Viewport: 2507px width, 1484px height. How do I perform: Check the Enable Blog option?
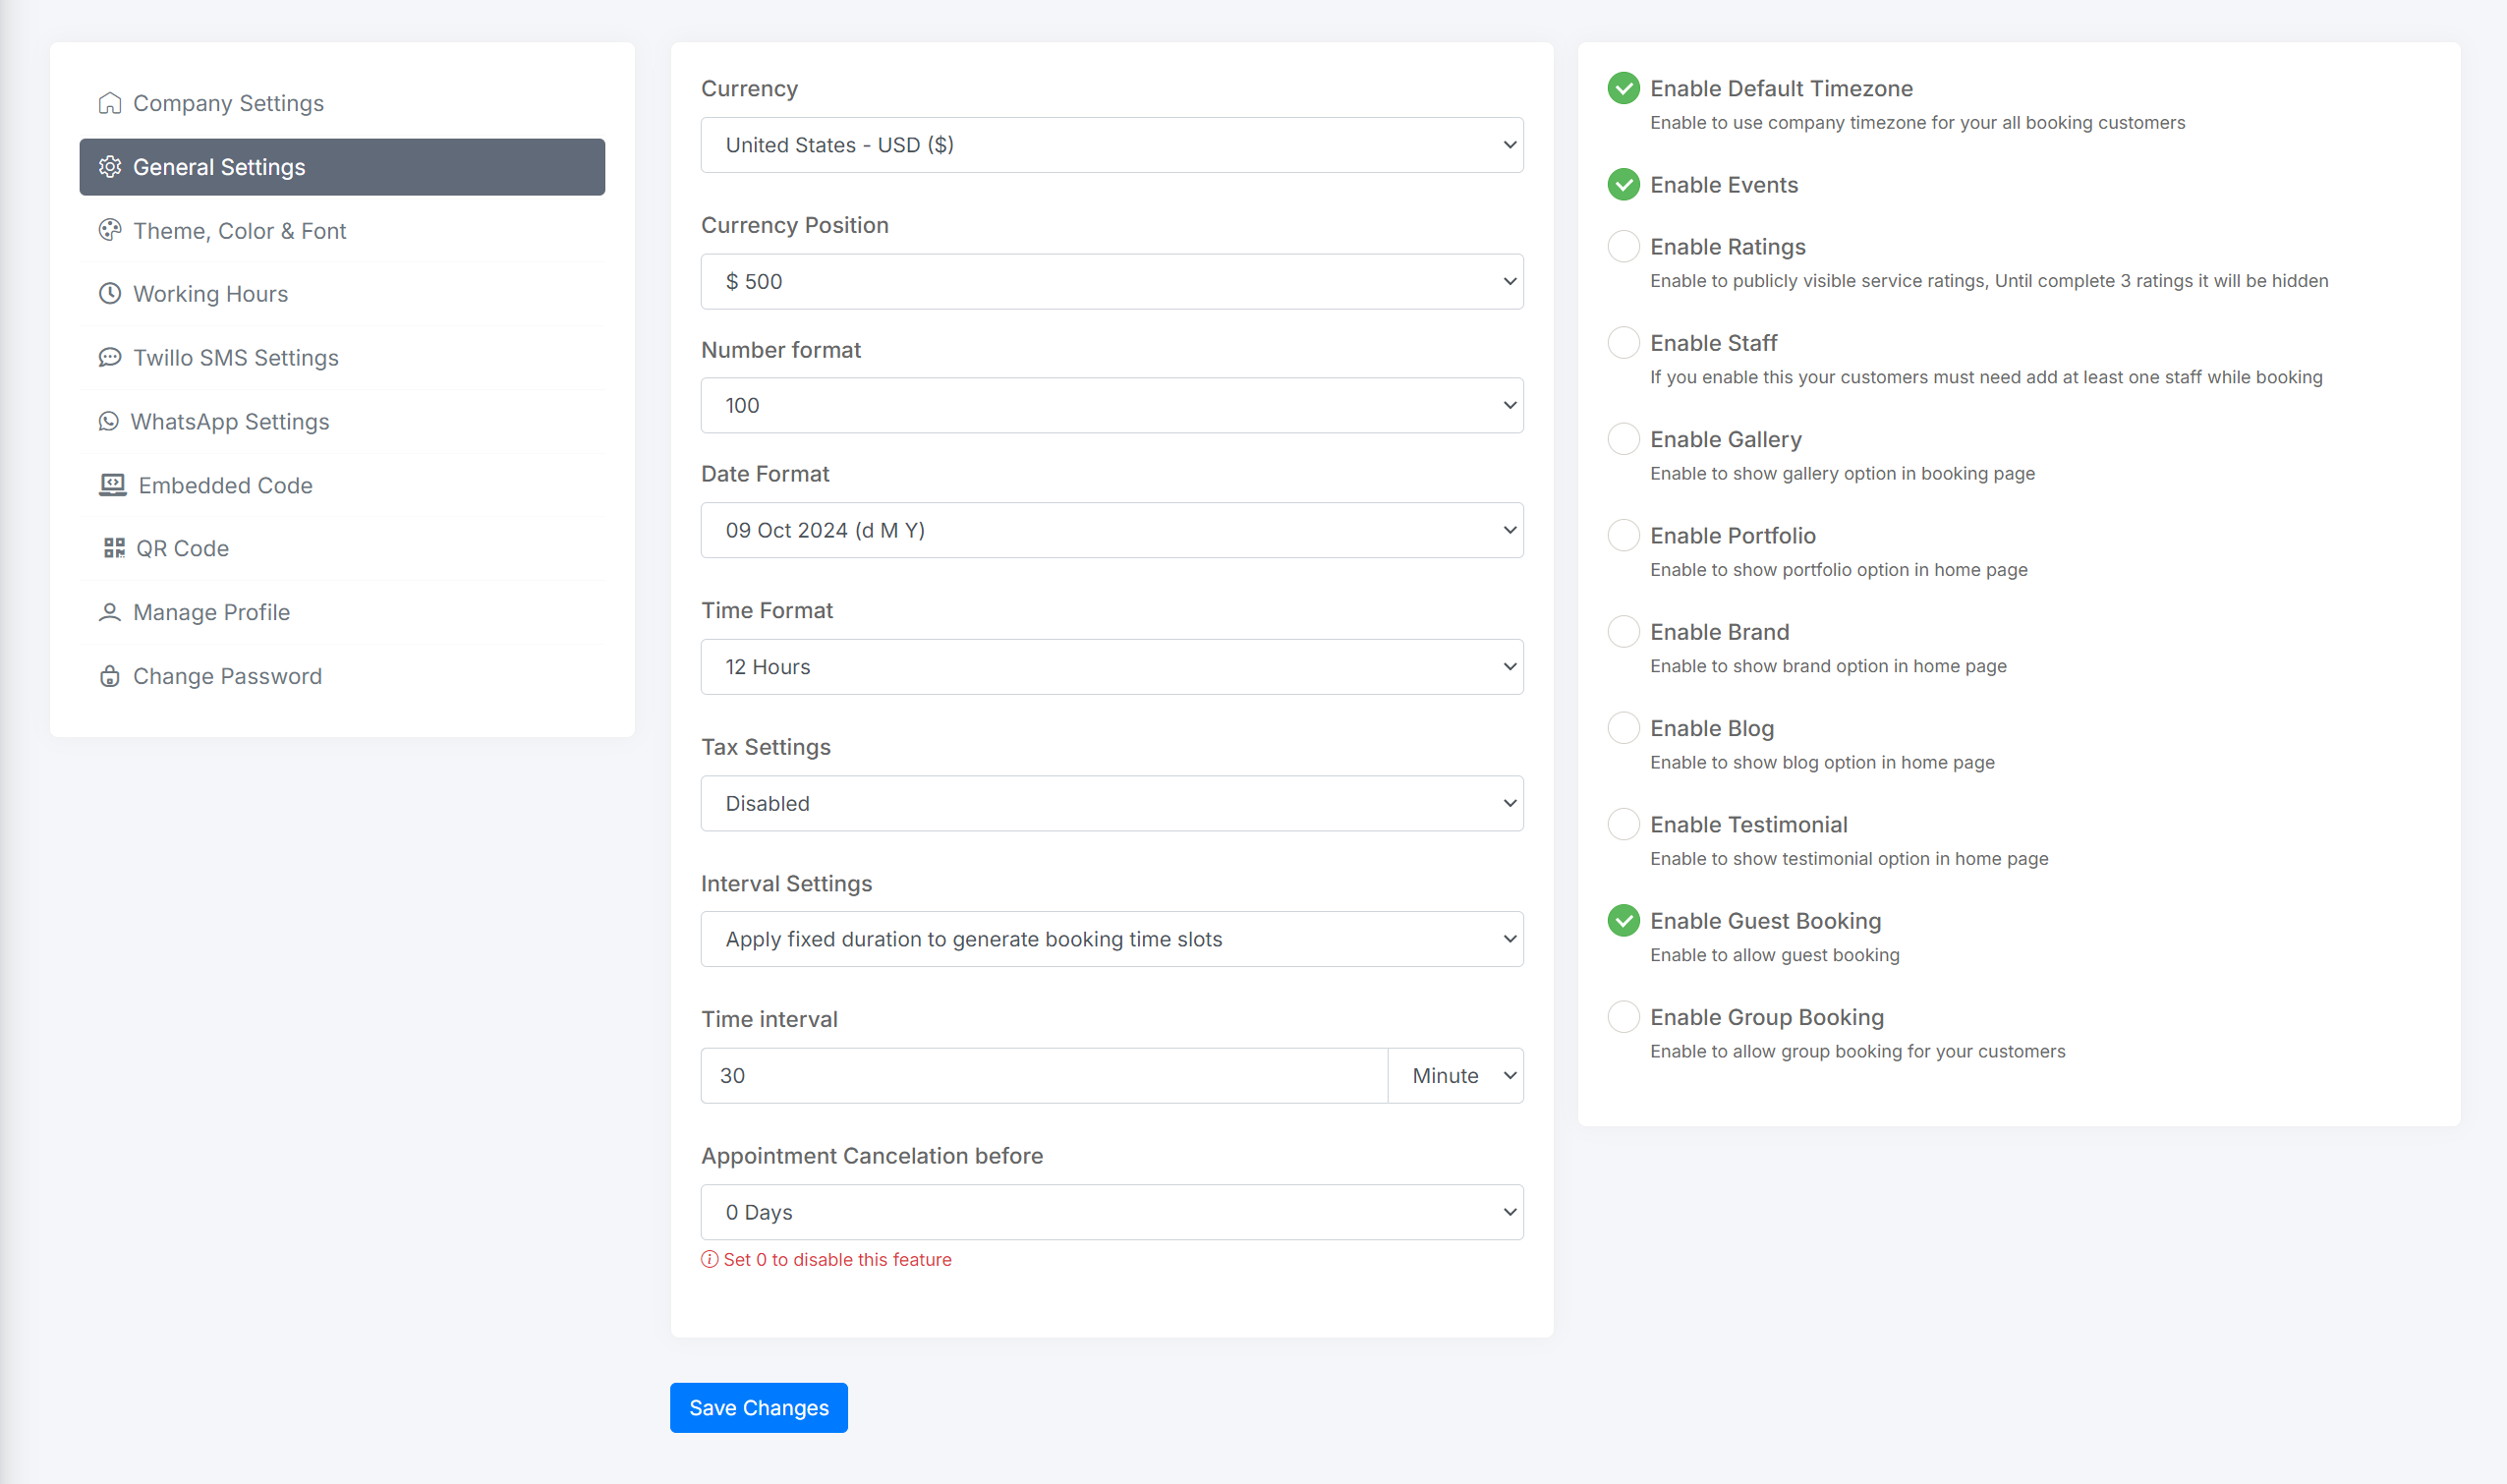1623,728
